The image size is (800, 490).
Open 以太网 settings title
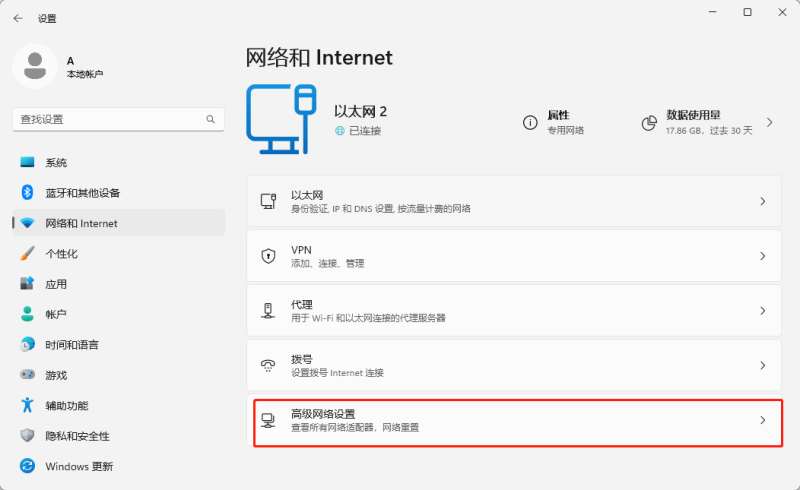307,195
